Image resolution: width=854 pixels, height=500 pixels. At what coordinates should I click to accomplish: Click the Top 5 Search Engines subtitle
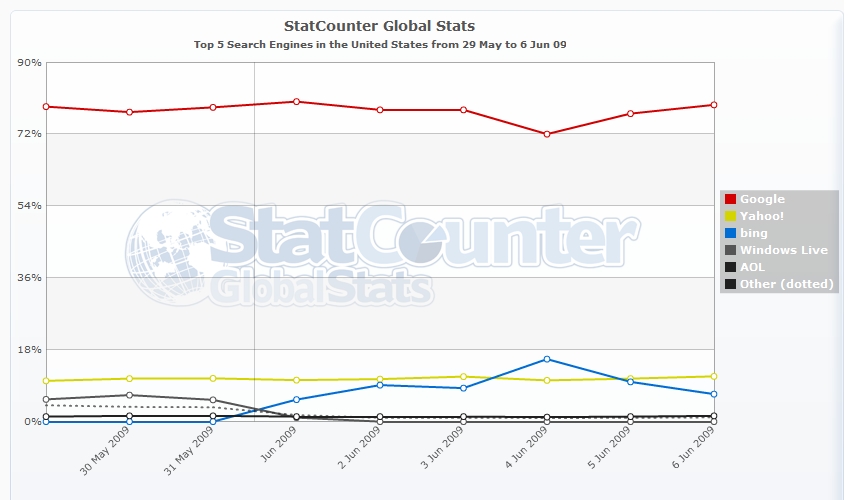coord(380,45)
